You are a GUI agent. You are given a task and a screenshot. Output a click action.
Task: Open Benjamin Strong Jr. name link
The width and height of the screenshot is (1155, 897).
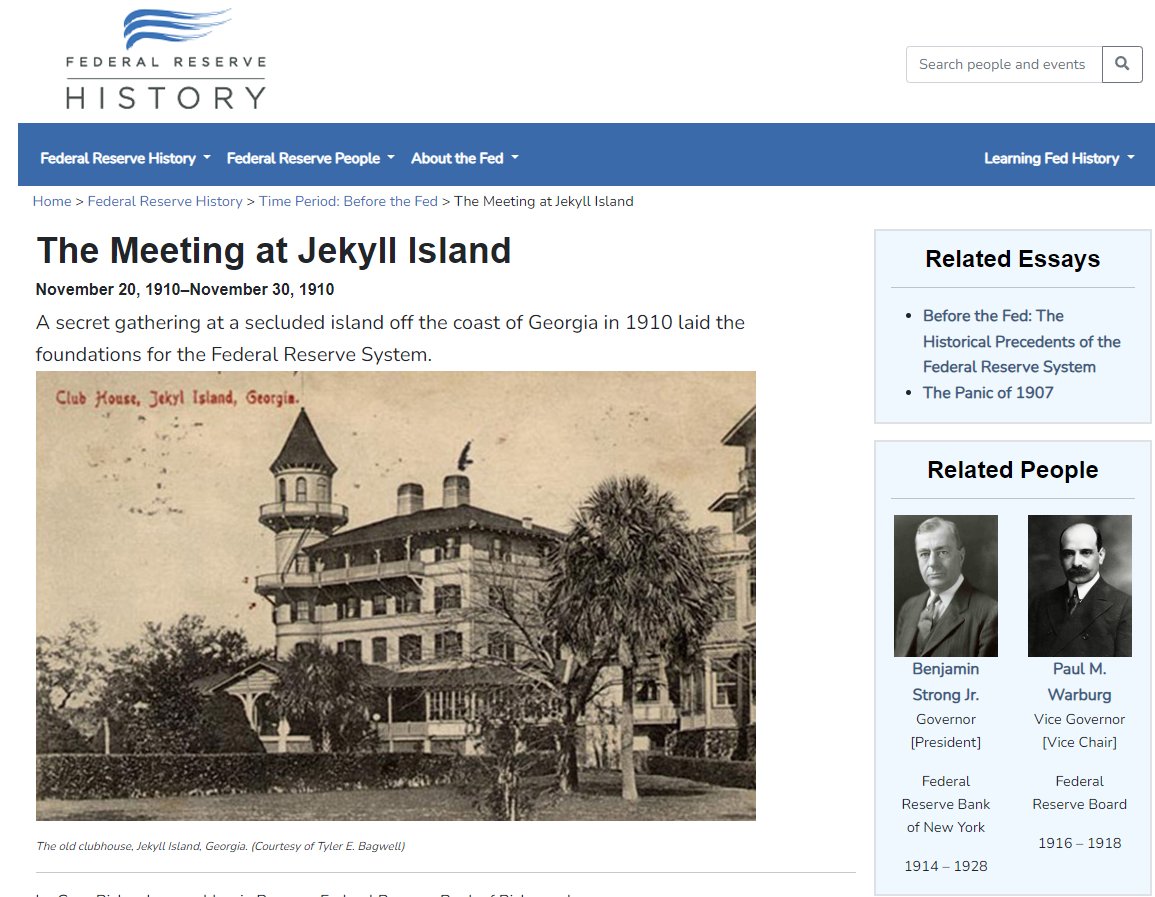click(946, 681)
